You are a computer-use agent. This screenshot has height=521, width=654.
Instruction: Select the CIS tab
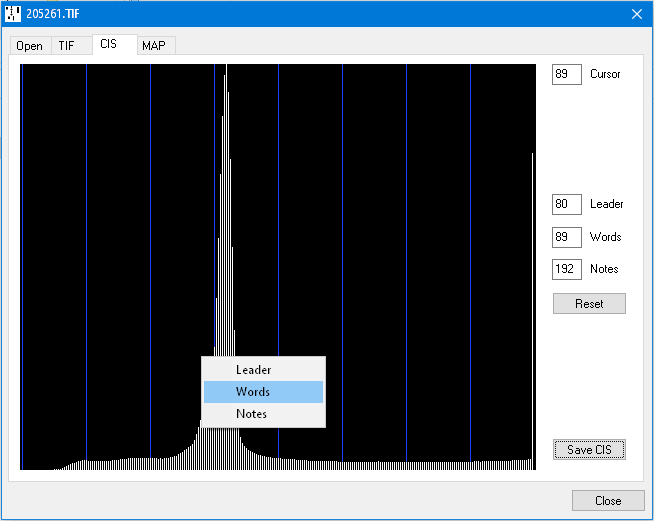click(109, 45)
